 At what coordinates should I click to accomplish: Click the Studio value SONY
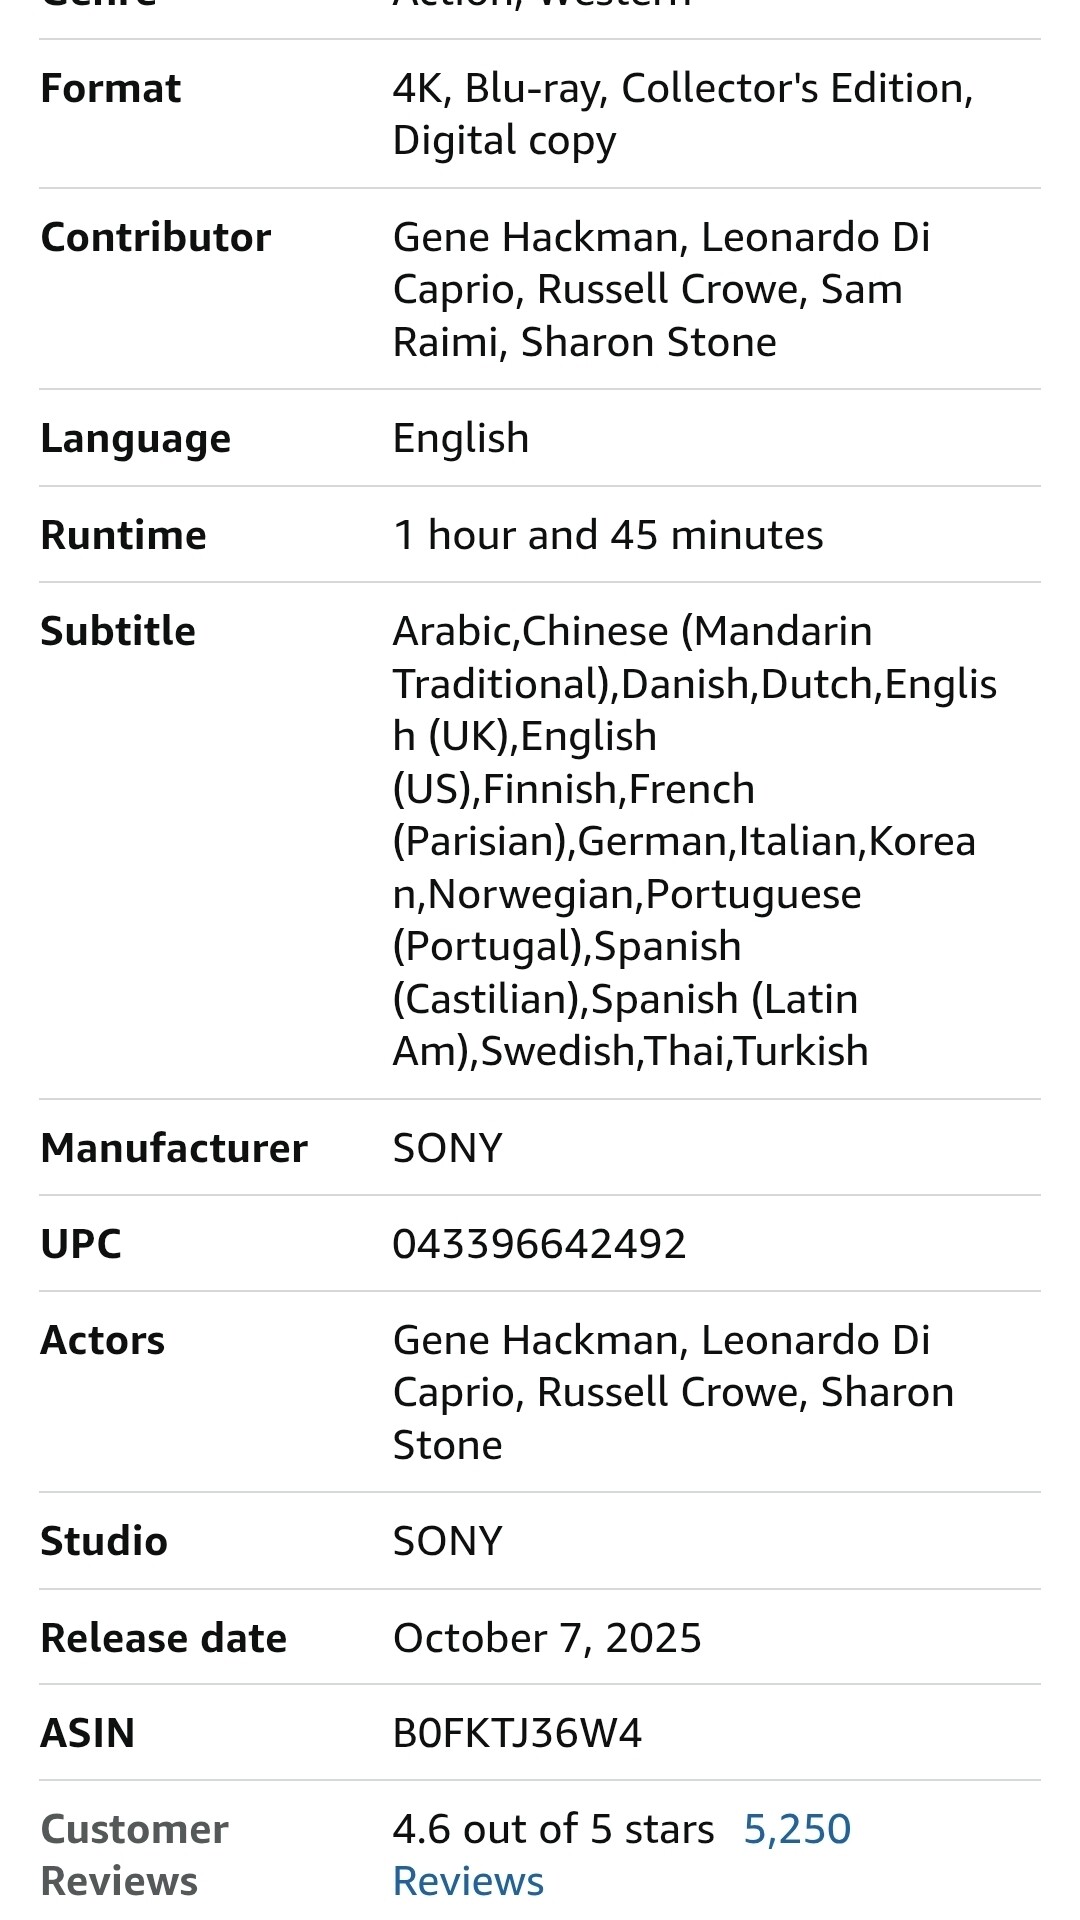[x=447, y=1541]
